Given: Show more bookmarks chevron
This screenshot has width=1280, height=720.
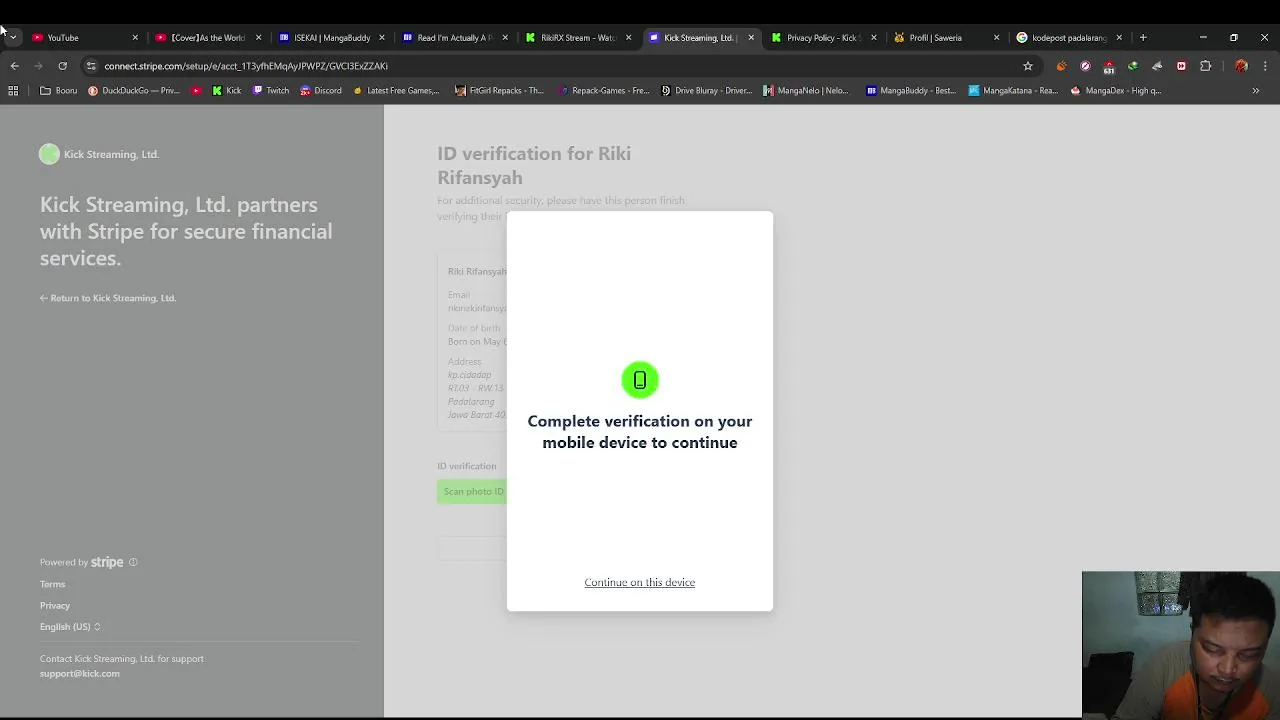Looking at the screenshot, I should tap(1256, 90).
